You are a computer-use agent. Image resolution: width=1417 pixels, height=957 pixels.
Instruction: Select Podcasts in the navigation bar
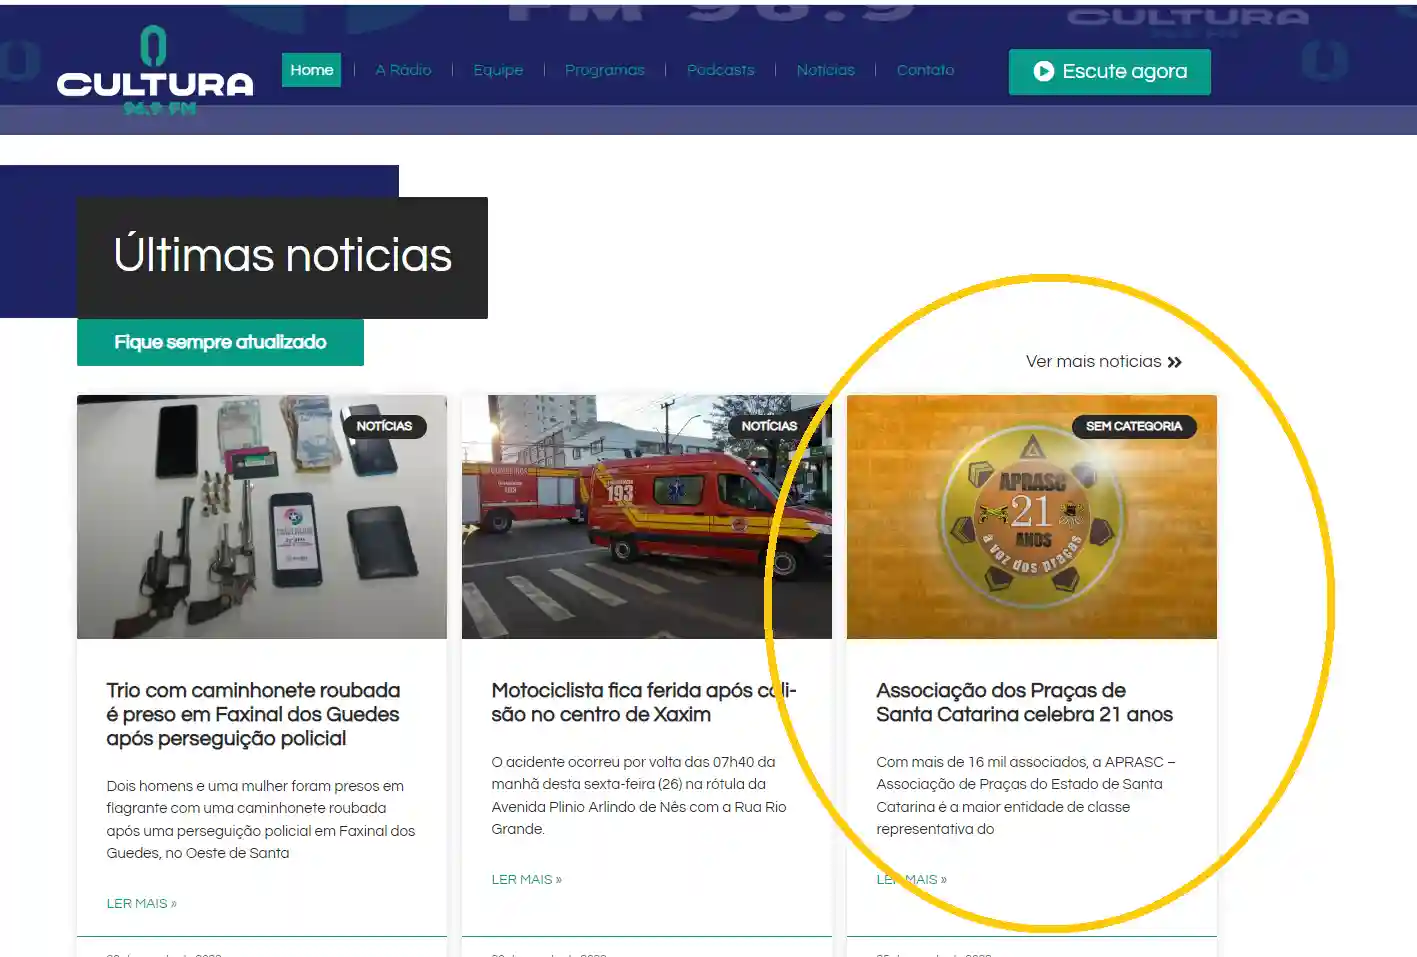click(720, 70)
